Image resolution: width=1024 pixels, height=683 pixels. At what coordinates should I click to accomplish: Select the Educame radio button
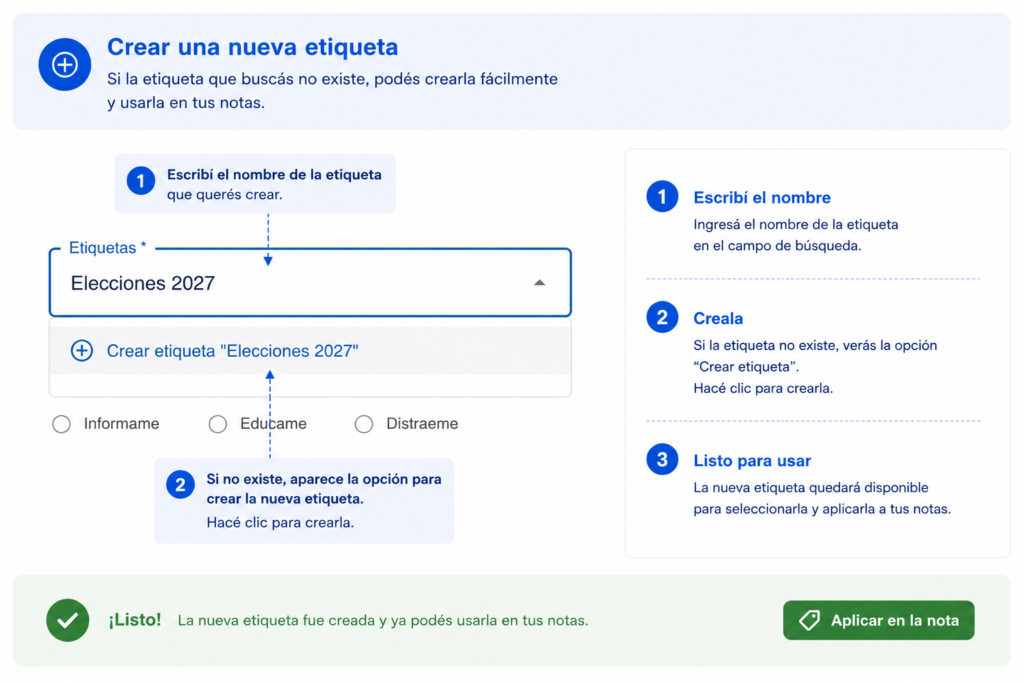[217, 424]
